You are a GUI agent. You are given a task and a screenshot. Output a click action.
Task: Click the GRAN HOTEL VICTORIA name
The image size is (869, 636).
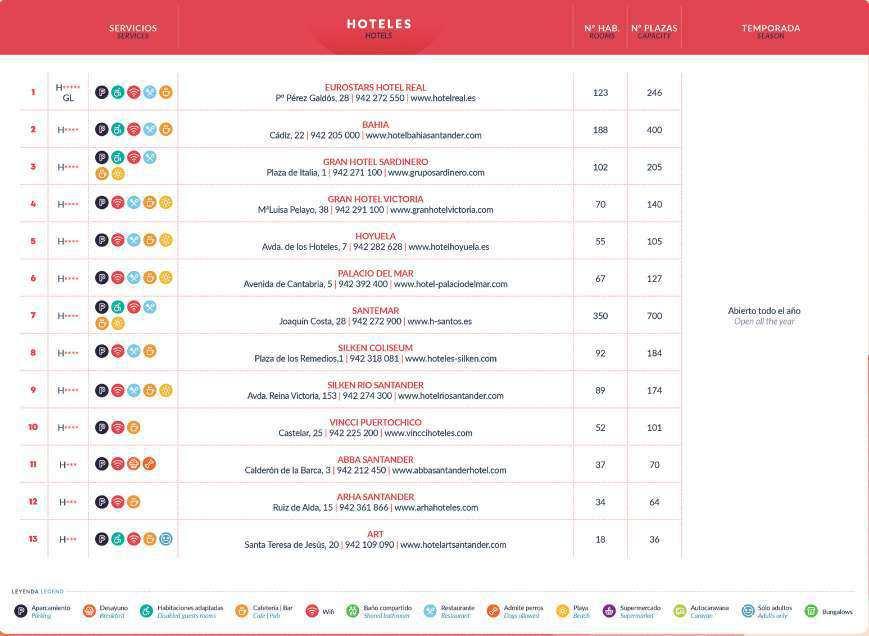tap(376, 198)
